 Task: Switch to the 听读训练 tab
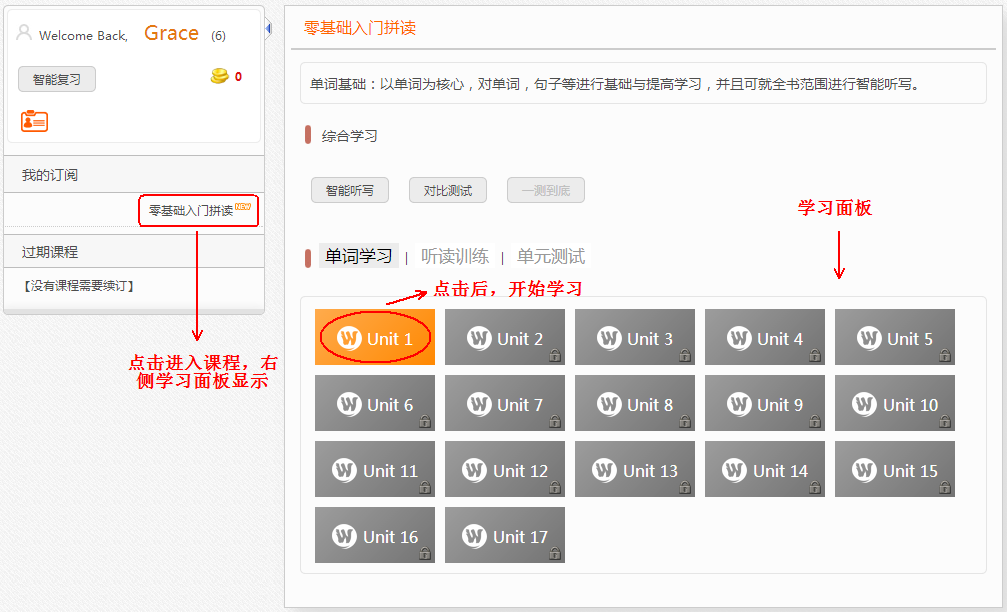pyautogui.click(x=455, y=256)
